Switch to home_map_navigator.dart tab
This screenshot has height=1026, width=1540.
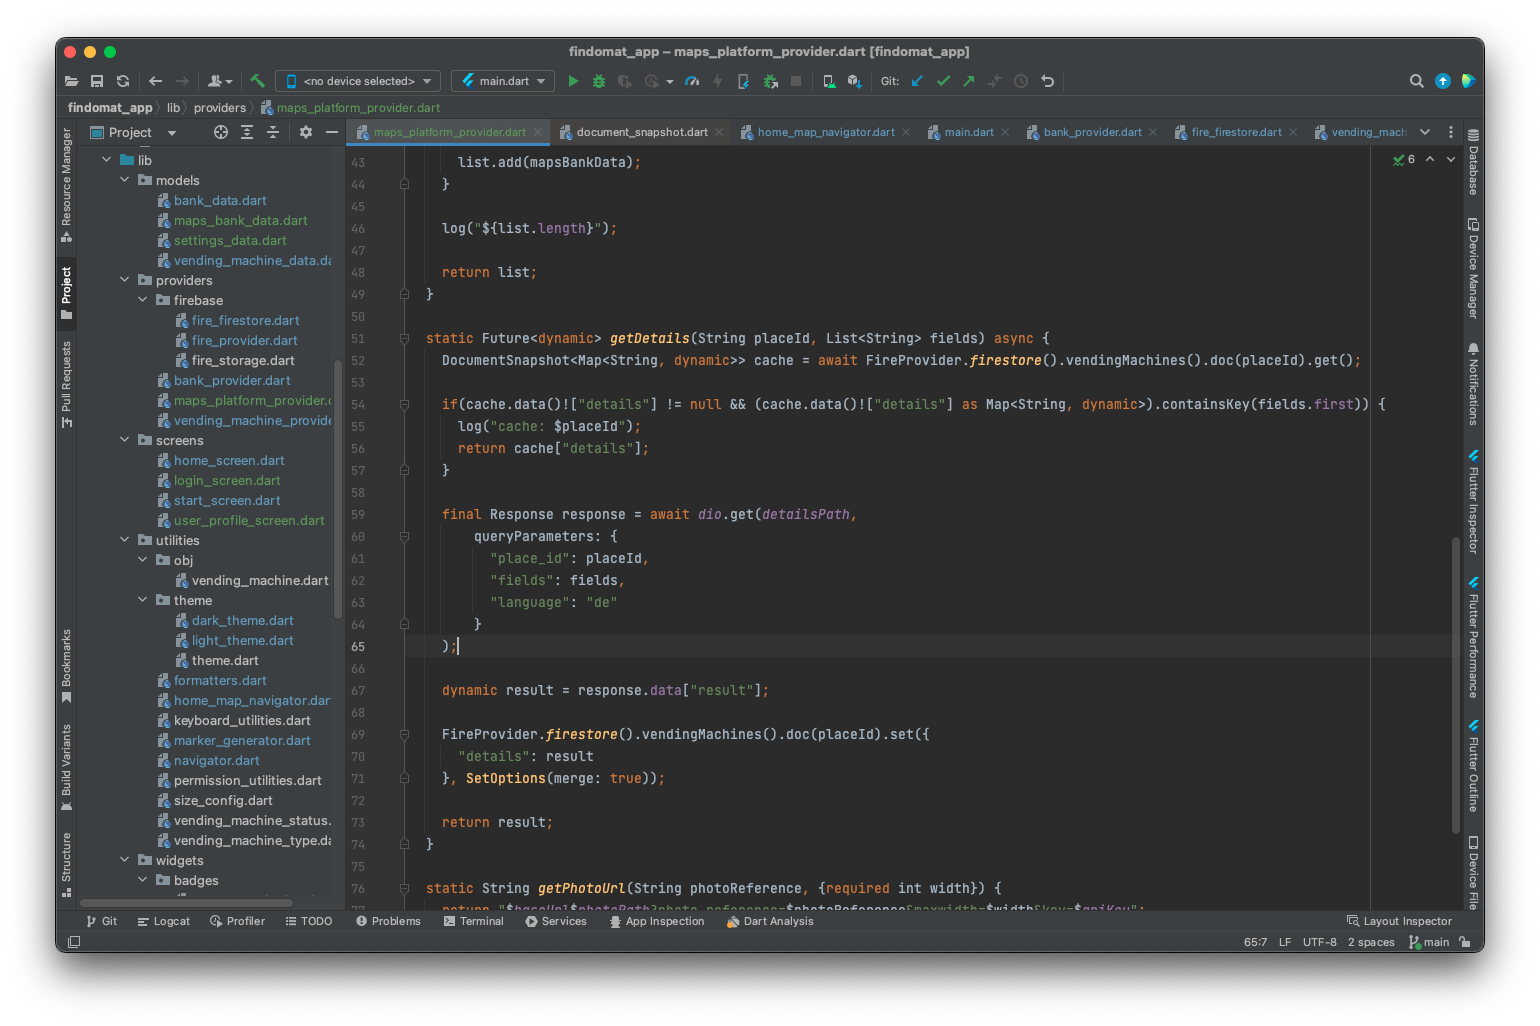[x=825, y=132]
